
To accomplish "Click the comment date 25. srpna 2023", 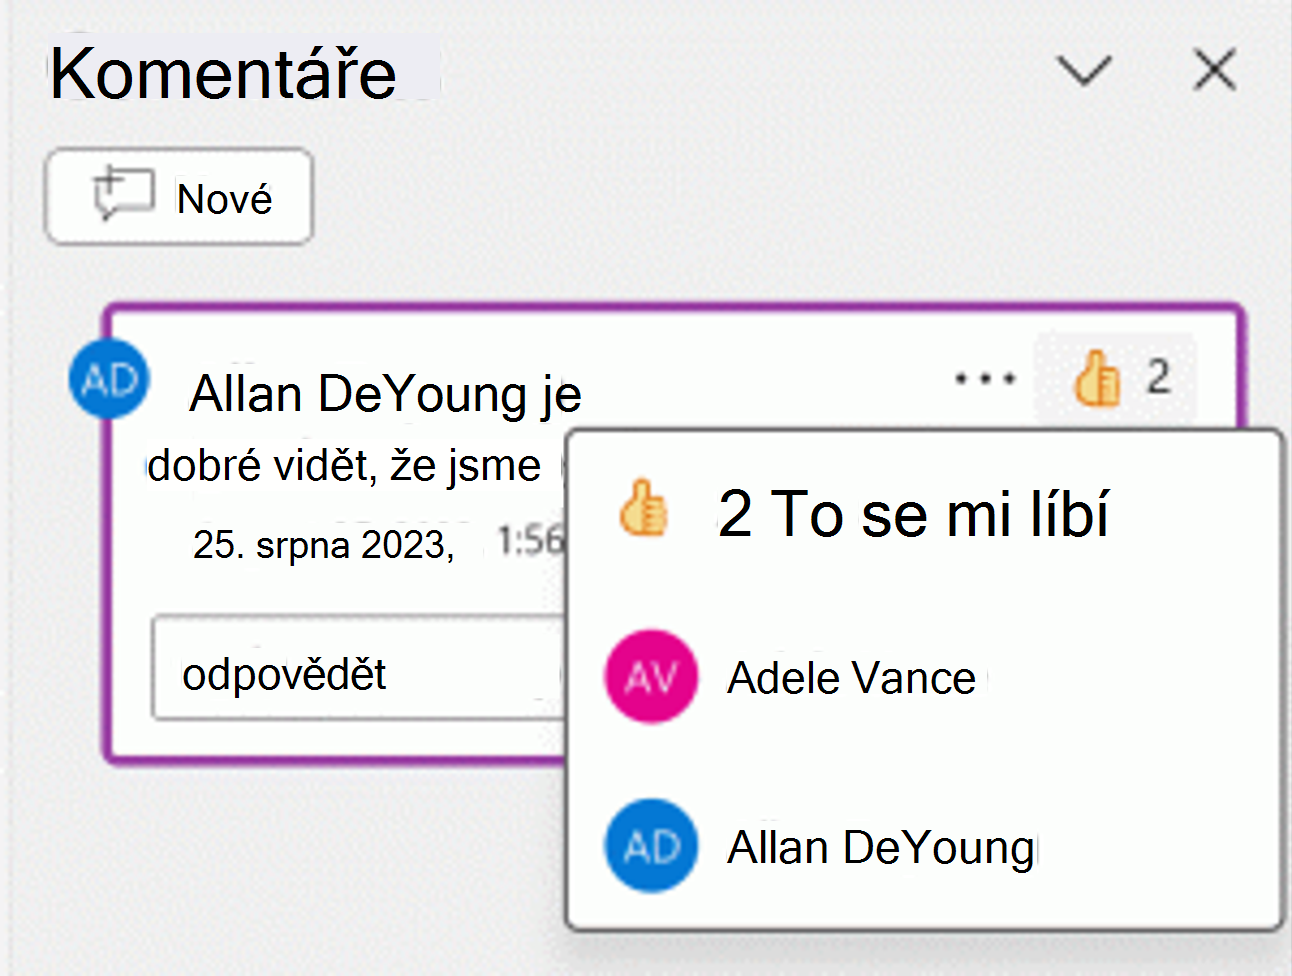I will (323, 545).
